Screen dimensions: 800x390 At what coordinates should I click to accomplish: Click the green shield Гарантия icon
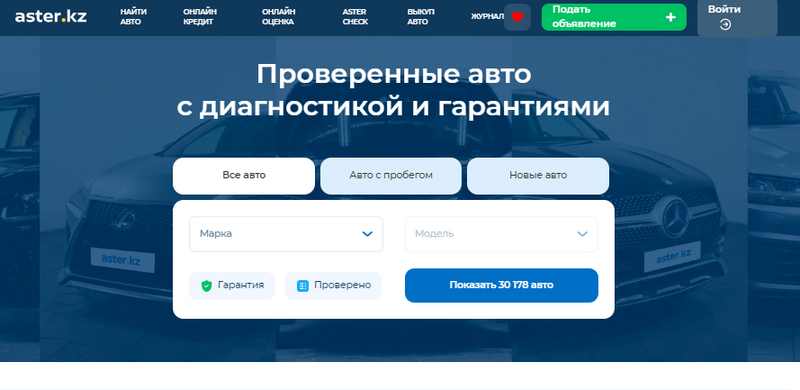(206, 285)
